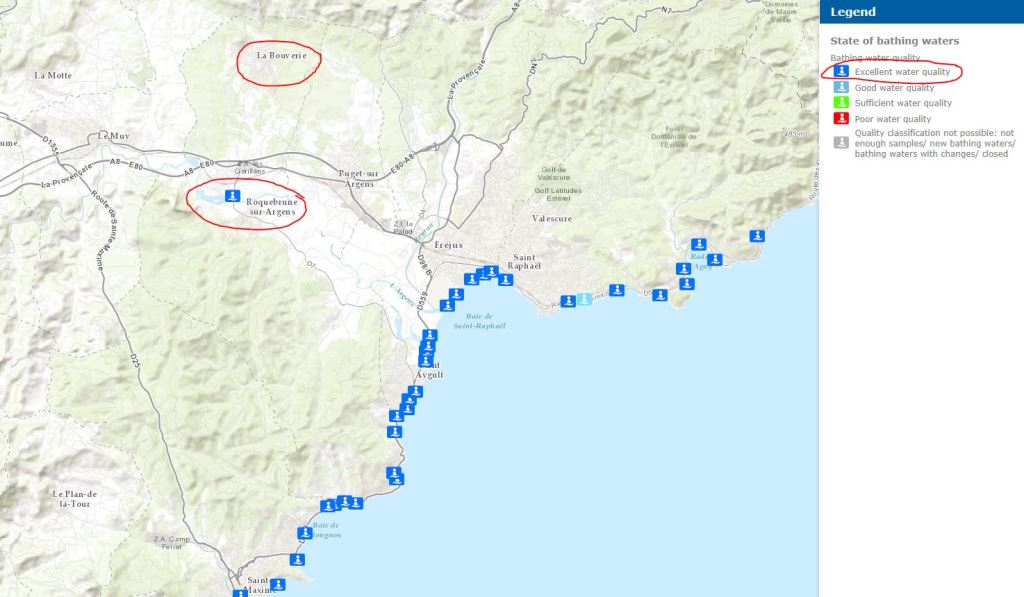
Task: Click the Legend panel header
Action: pos(921,12)
